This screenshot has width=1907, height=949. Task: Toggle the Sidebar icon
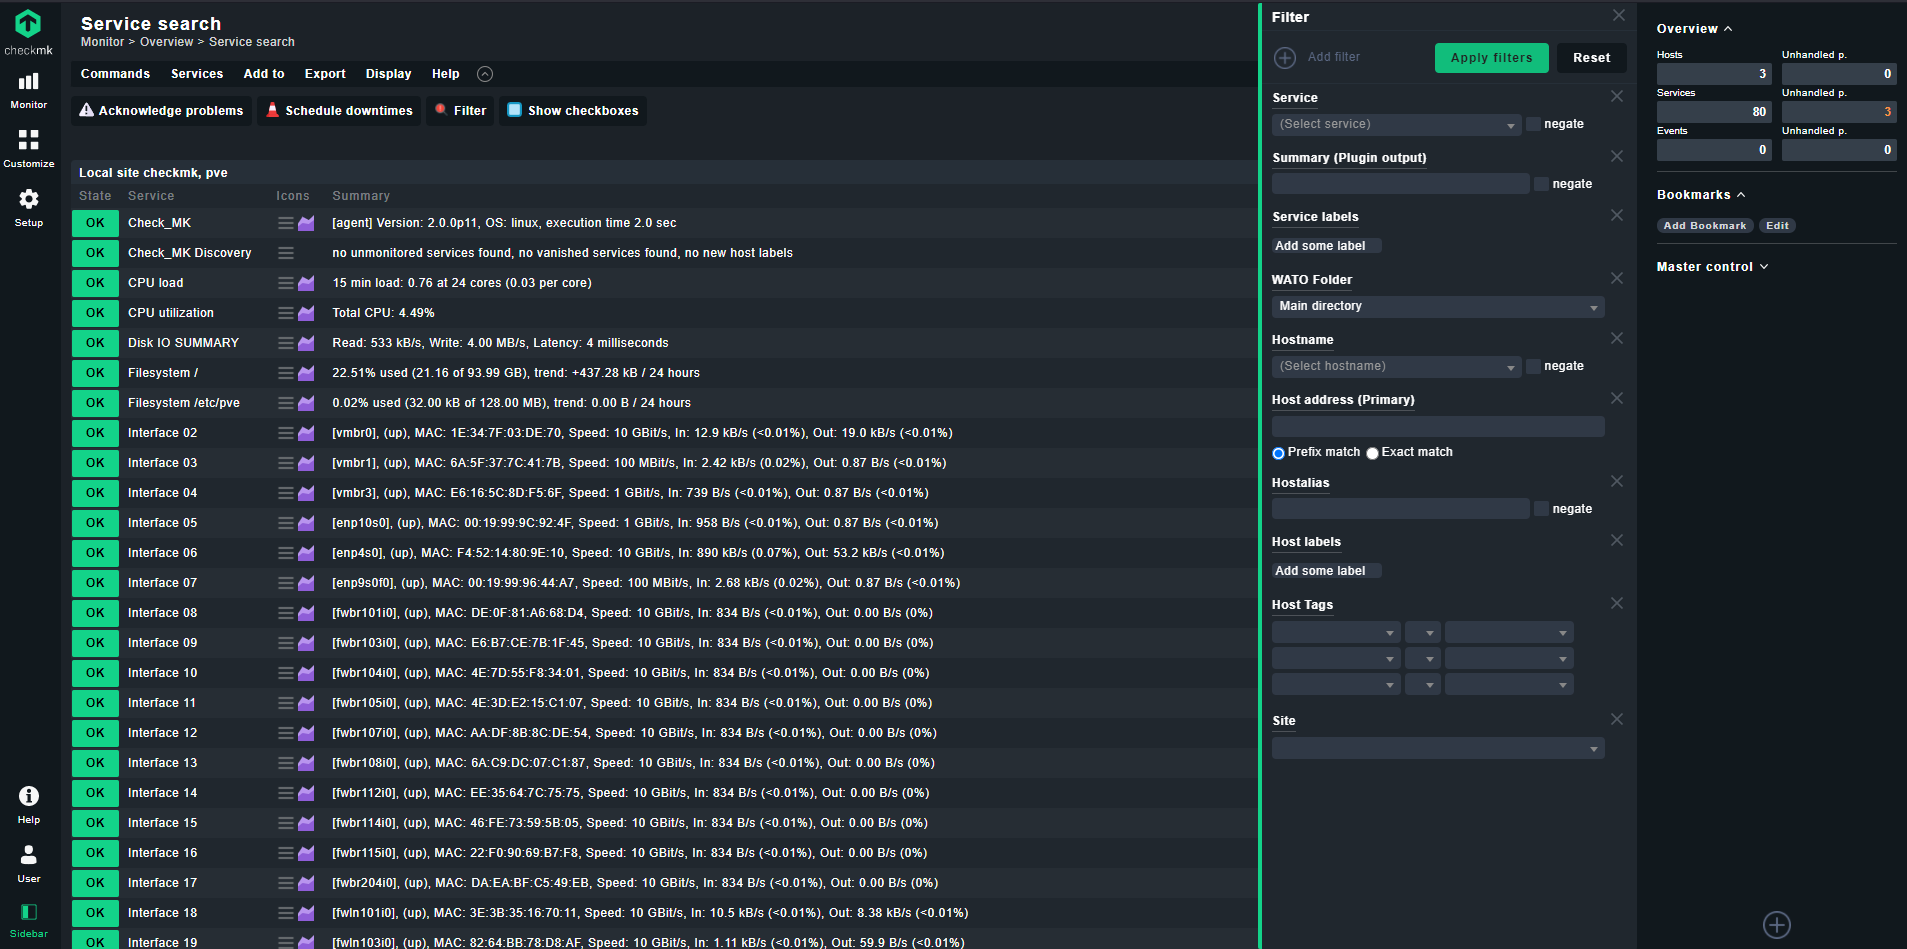[x=29, y=920]
